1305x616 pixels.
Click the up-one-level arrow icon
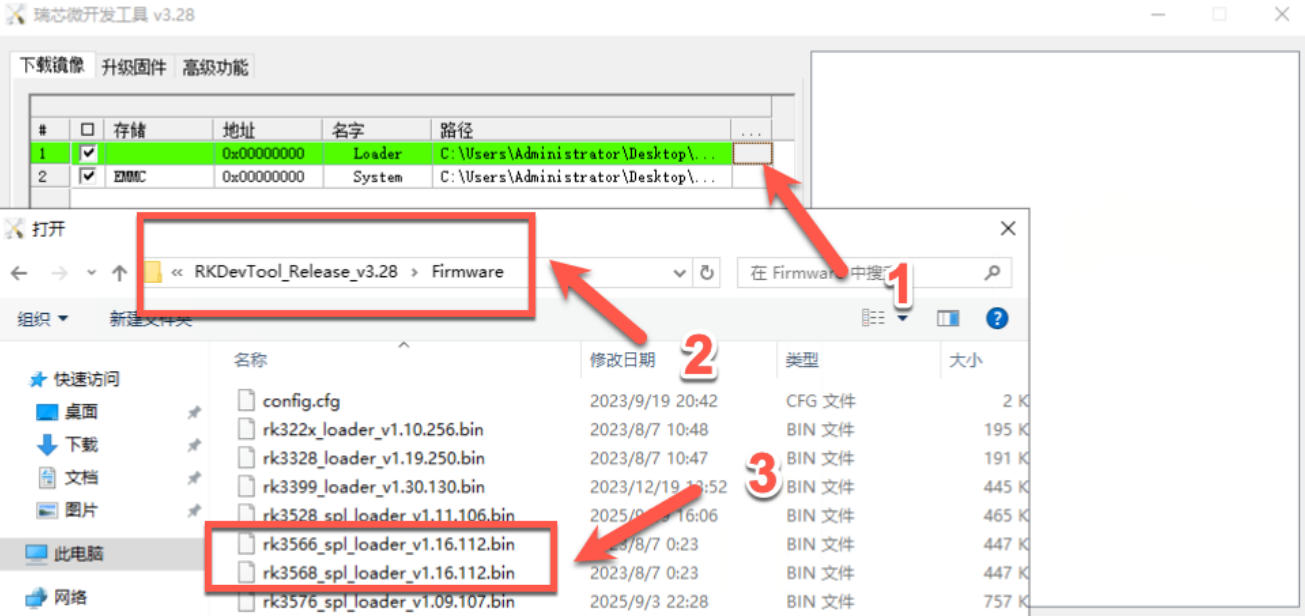pos(120,273)
